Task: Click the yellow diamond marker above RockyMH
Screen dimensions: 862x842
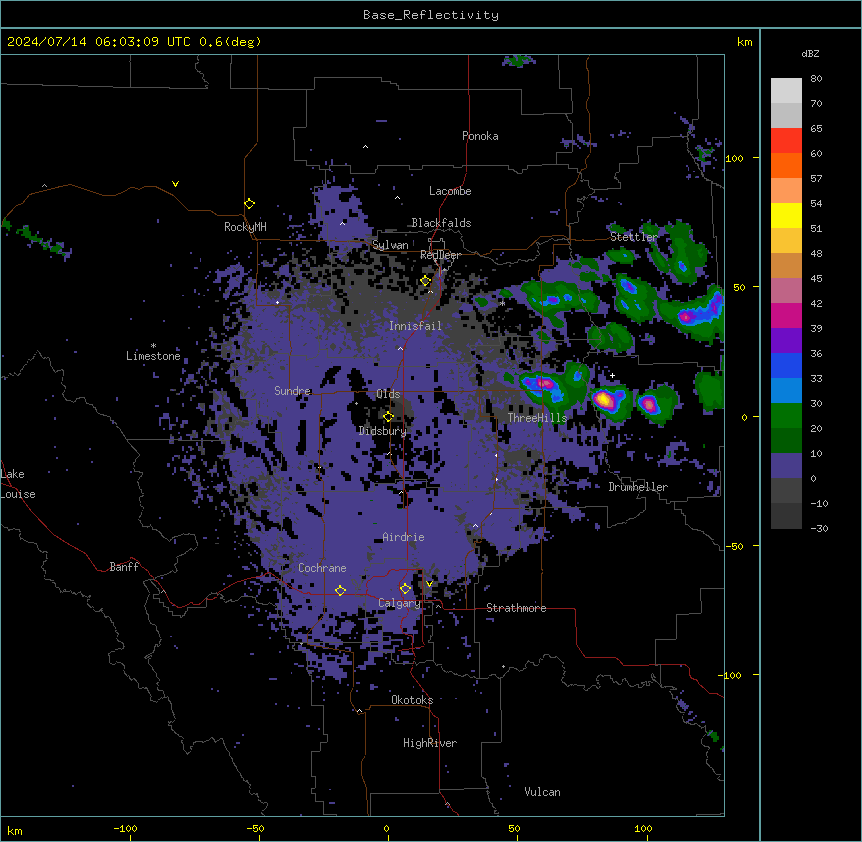Action: coord(250,204)
